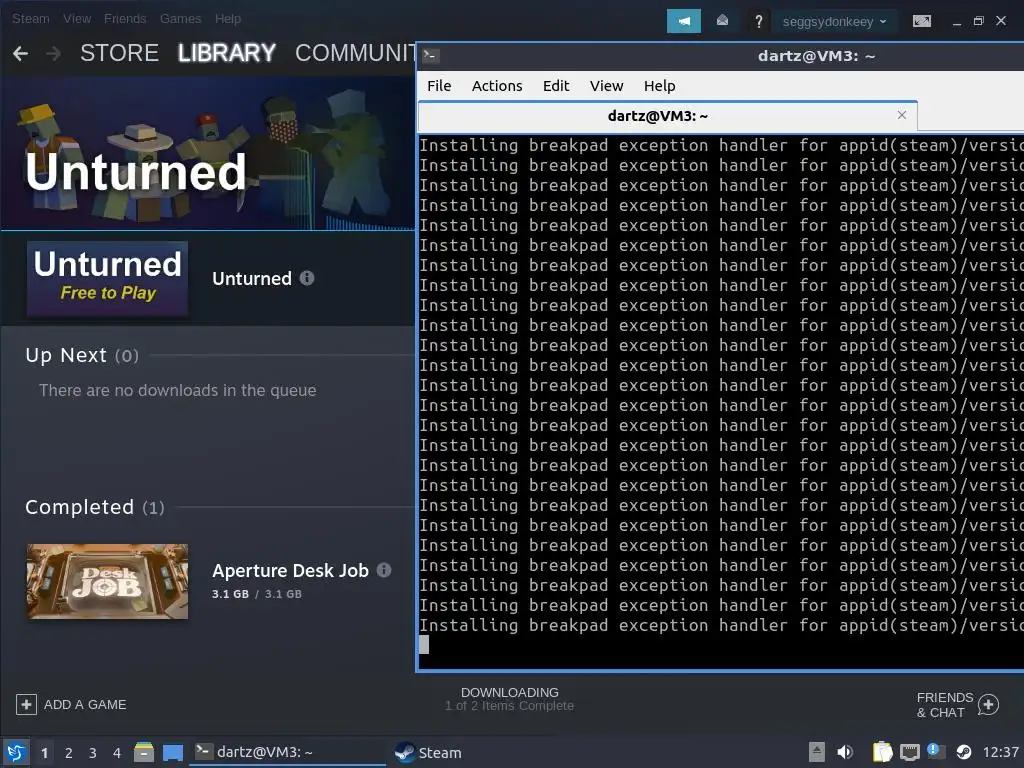Expand the seggsydonkeey account dropdown

click(834, 22)
